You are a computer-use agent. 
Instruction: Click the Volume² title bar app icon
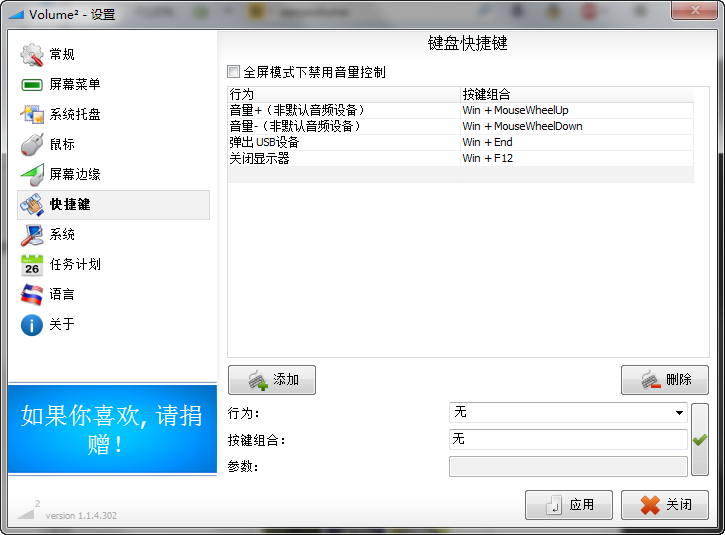point(17,15)
